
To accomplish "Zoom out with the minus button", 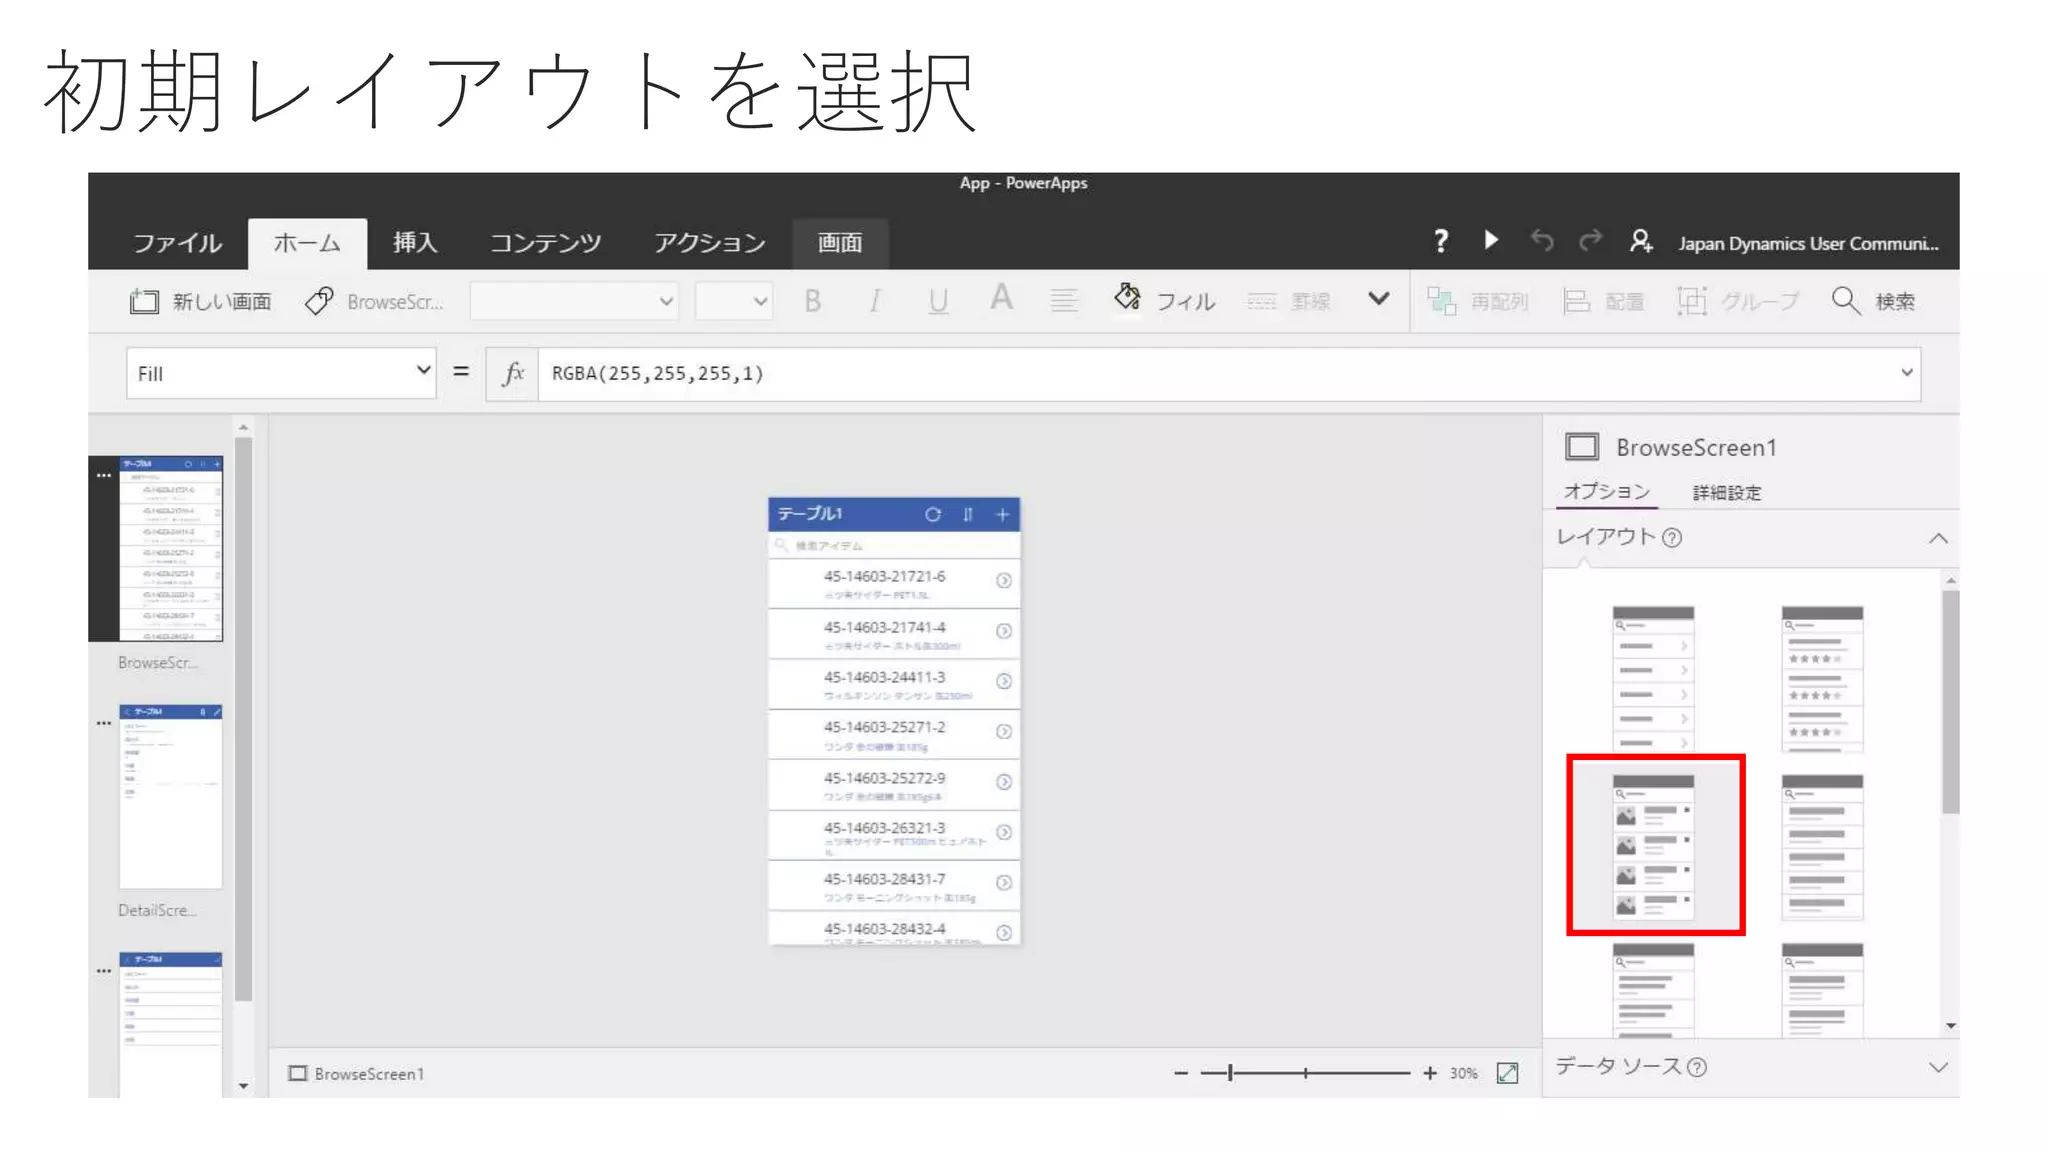I will [x=1181, y=1073].
